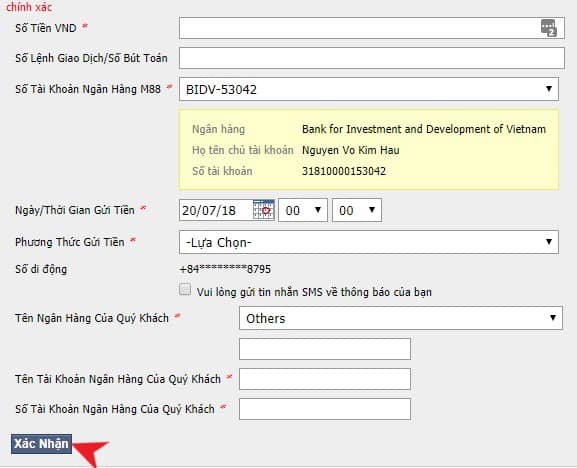This screenshot has width=577, height=468.
Task: Click the Ngày/Thời Gian Gửi Tiền label
Action: pyautogui.click(x=75, y=210)
